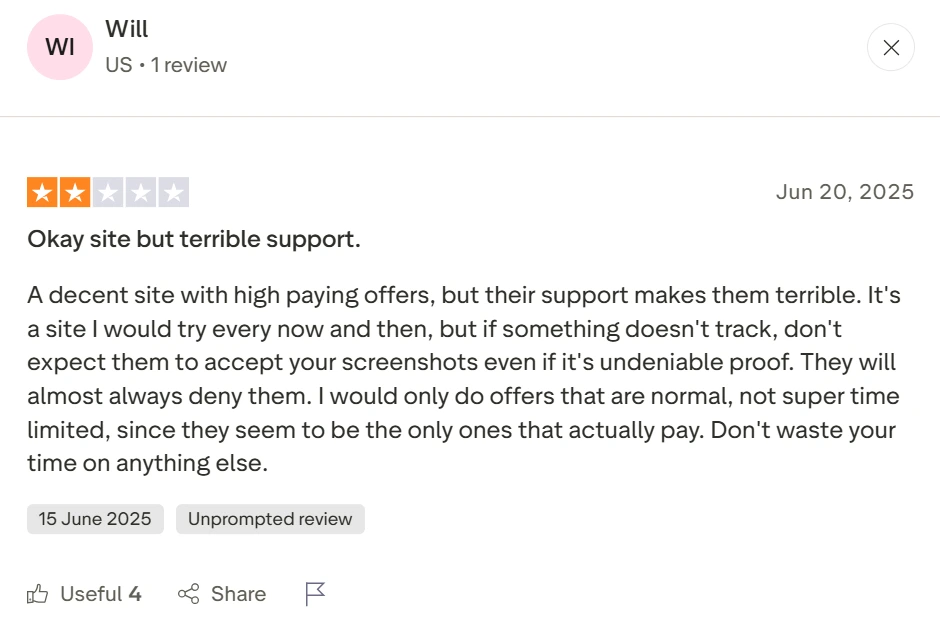The height and width of the screenshot is (639, 940).
Task: Click the fourth grey rating star
Action: coord(141,192)
